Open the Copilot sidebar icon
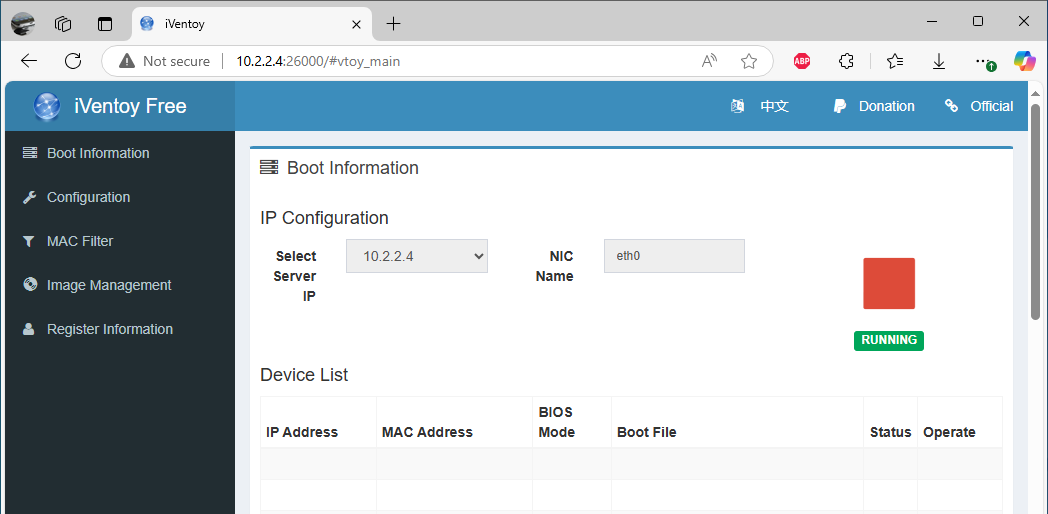 (x=1025, y=61)
